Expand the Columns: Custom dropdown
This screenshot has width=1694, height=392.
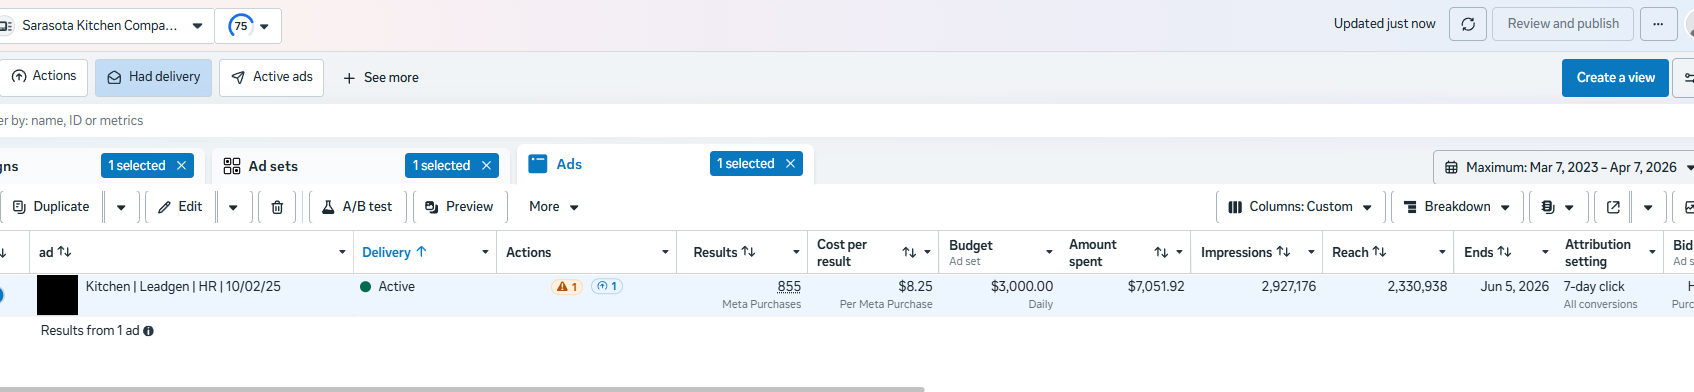(x=1300, y=207)
